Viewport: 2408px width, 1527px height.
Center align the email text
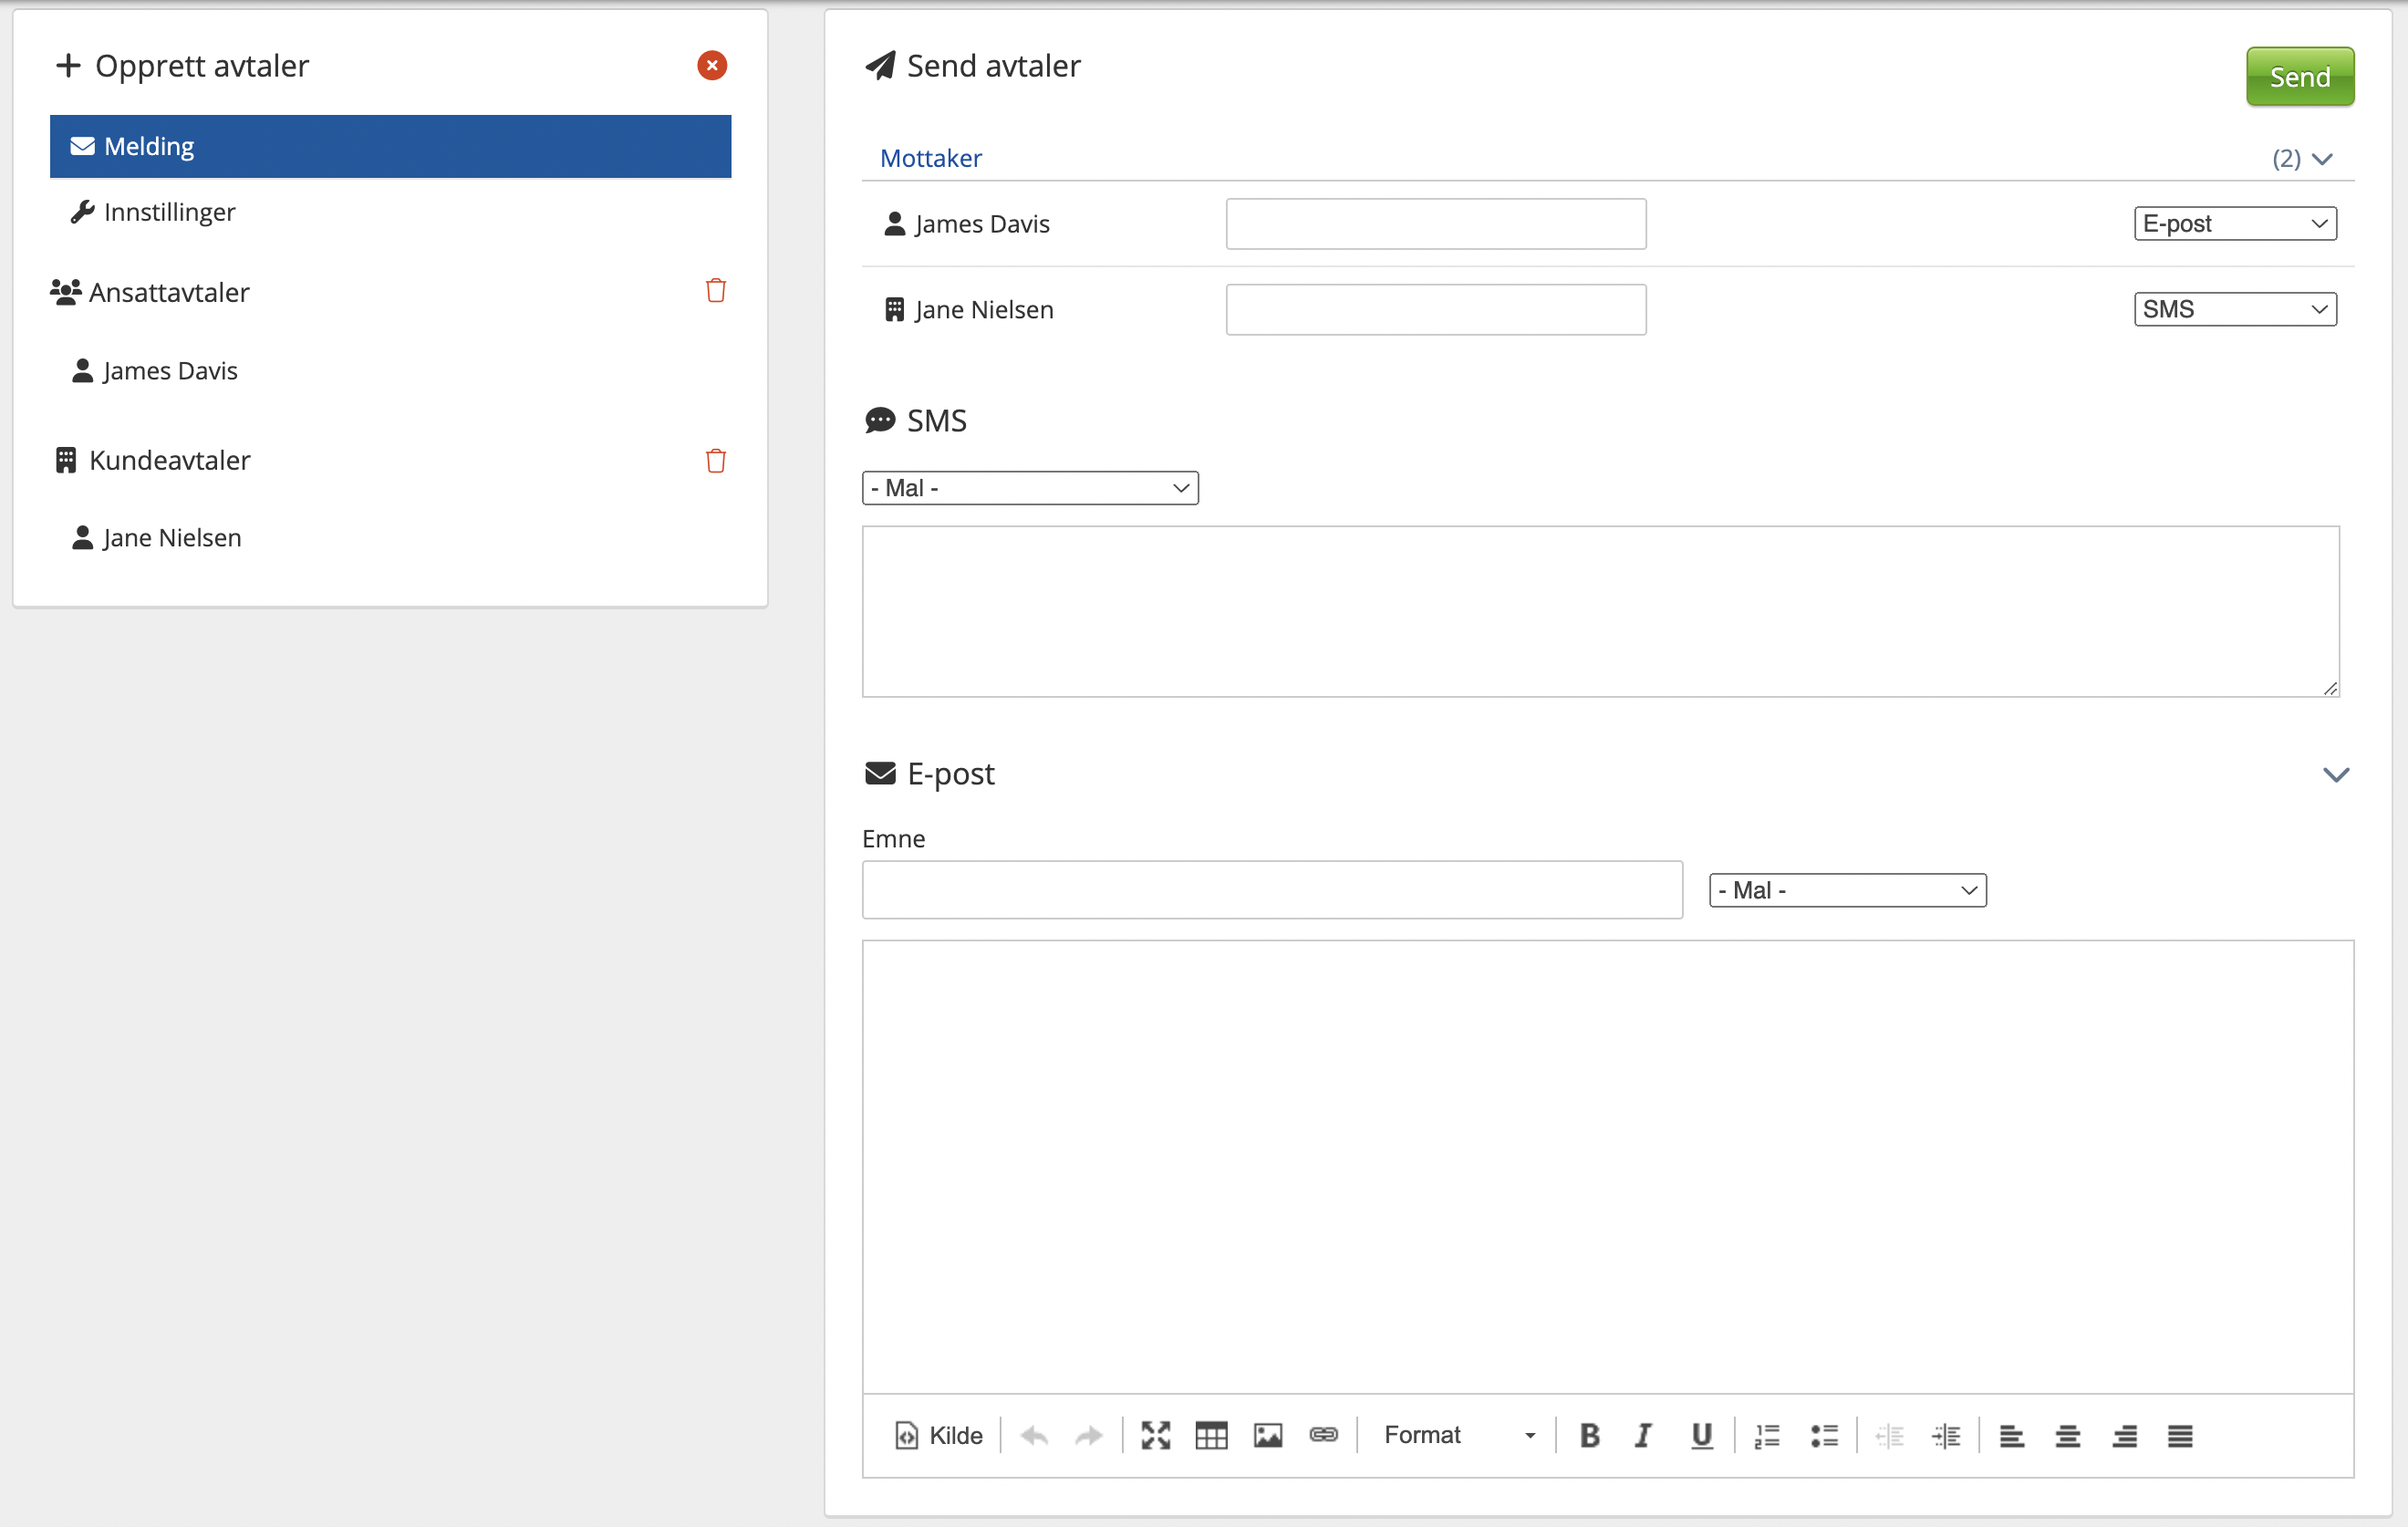[2067, 1436]
